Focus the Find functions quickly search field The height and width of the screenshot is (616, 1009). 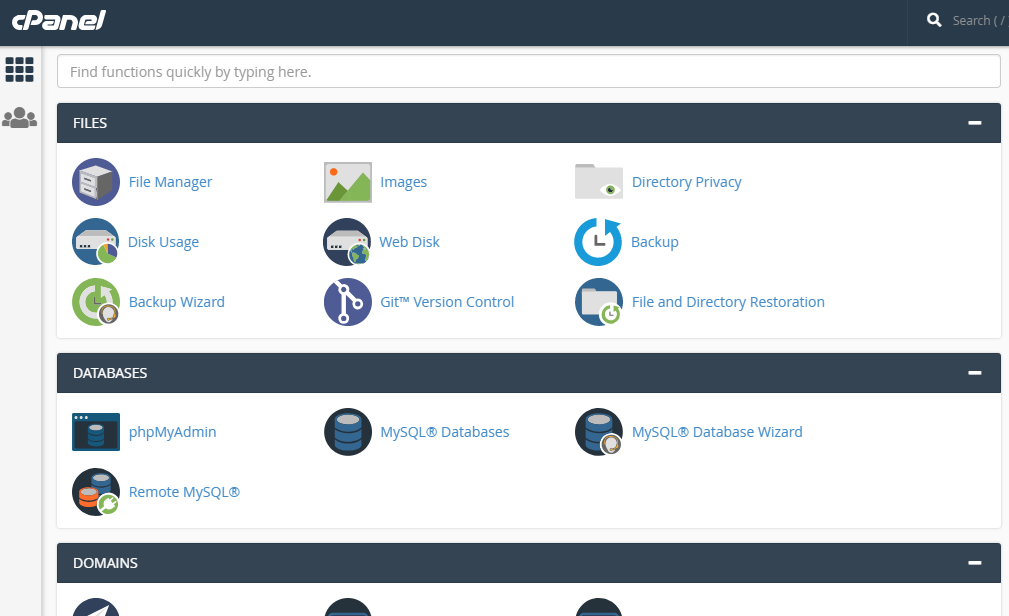click(x=528, y=72)
